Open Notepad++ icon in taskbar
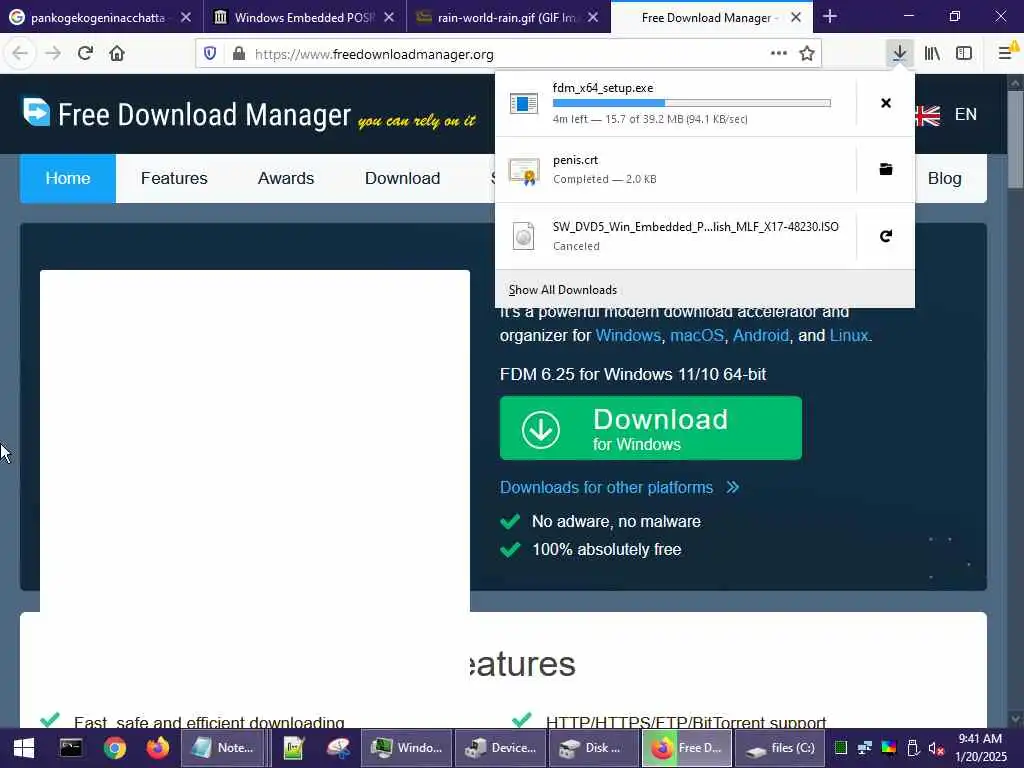This screenshot has width=1024, height=768. pyautogui.click(x=294, y=748)
